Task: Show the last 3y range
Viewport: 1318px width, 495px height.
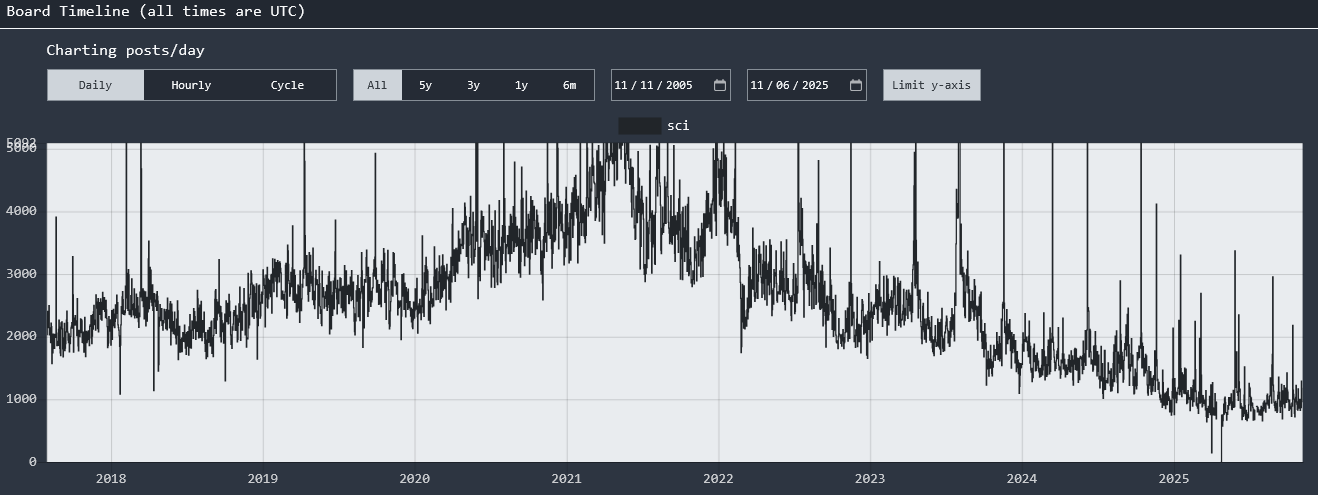Action: click(x=473, y=85)
